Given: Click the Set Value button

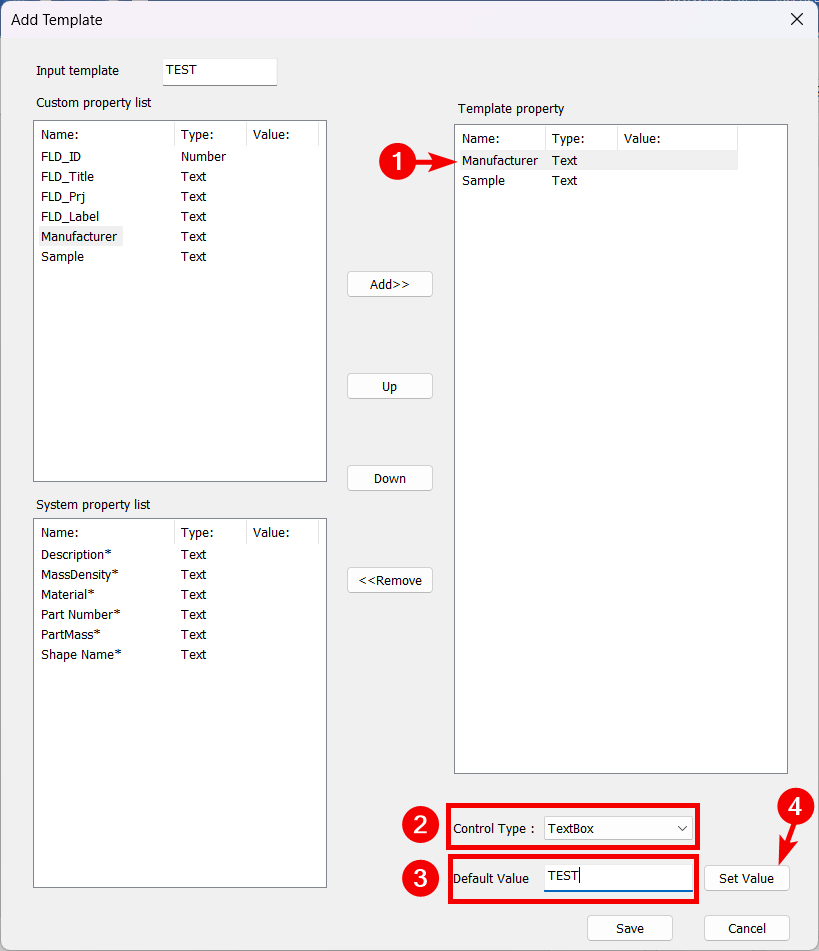Looking at the screenshot, I should (x=746, y=878).
